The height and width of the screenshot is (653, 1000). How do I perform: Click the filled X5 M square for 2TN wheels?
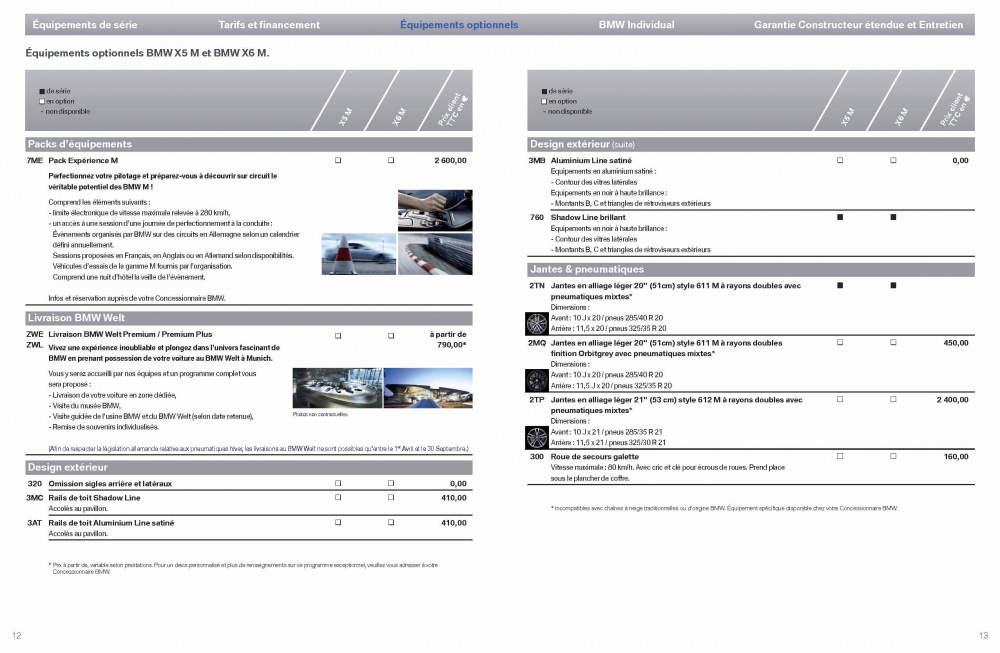click(840, 286)
